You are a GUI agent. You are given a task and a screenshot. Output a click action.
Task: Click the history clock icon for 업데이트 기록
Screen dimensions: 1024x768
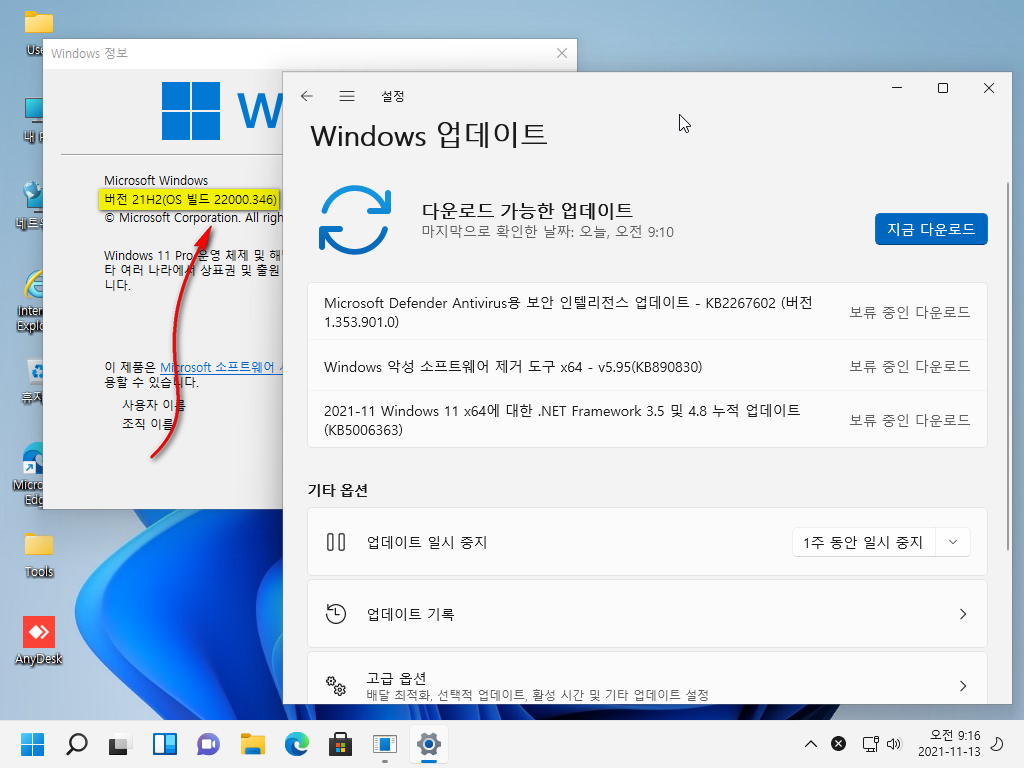336,614
